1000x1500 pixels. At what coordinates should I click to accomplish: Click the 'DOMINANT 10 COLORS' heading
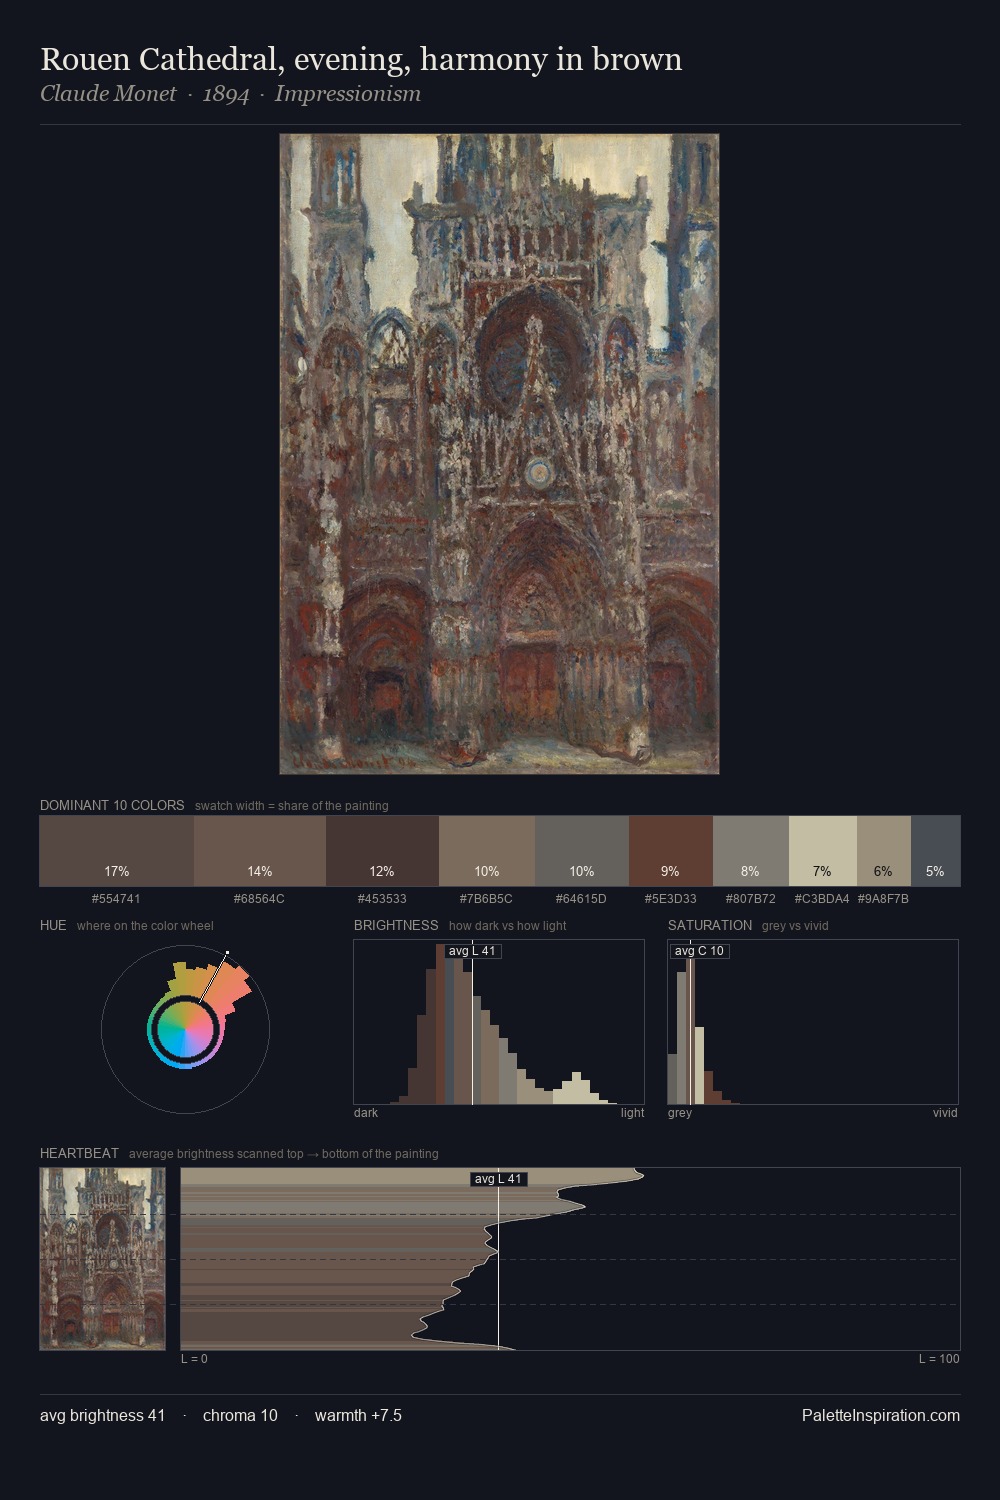coord(112,805)
